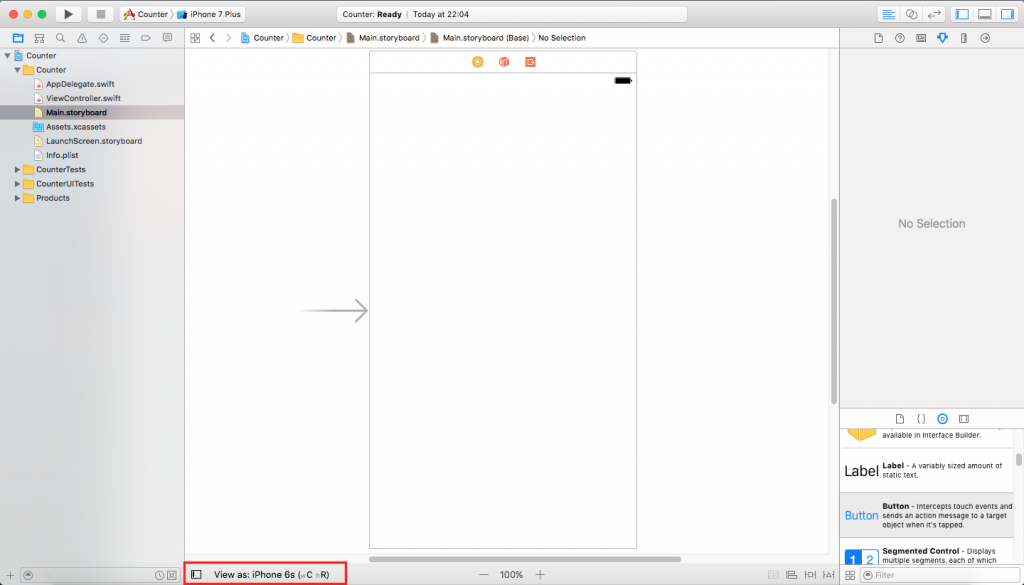1024x585 pixels.
Task: Open the iPhone 7 Plus device selector
Action: pyautogui.click(x=210, y=14)
